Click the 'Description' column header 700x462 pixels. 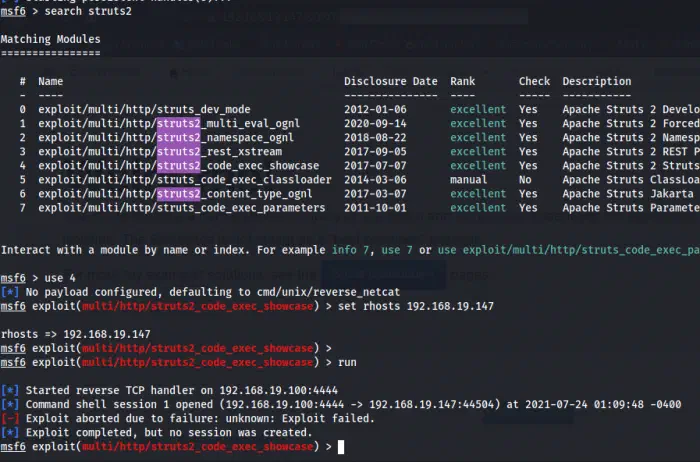click(597, 81)
